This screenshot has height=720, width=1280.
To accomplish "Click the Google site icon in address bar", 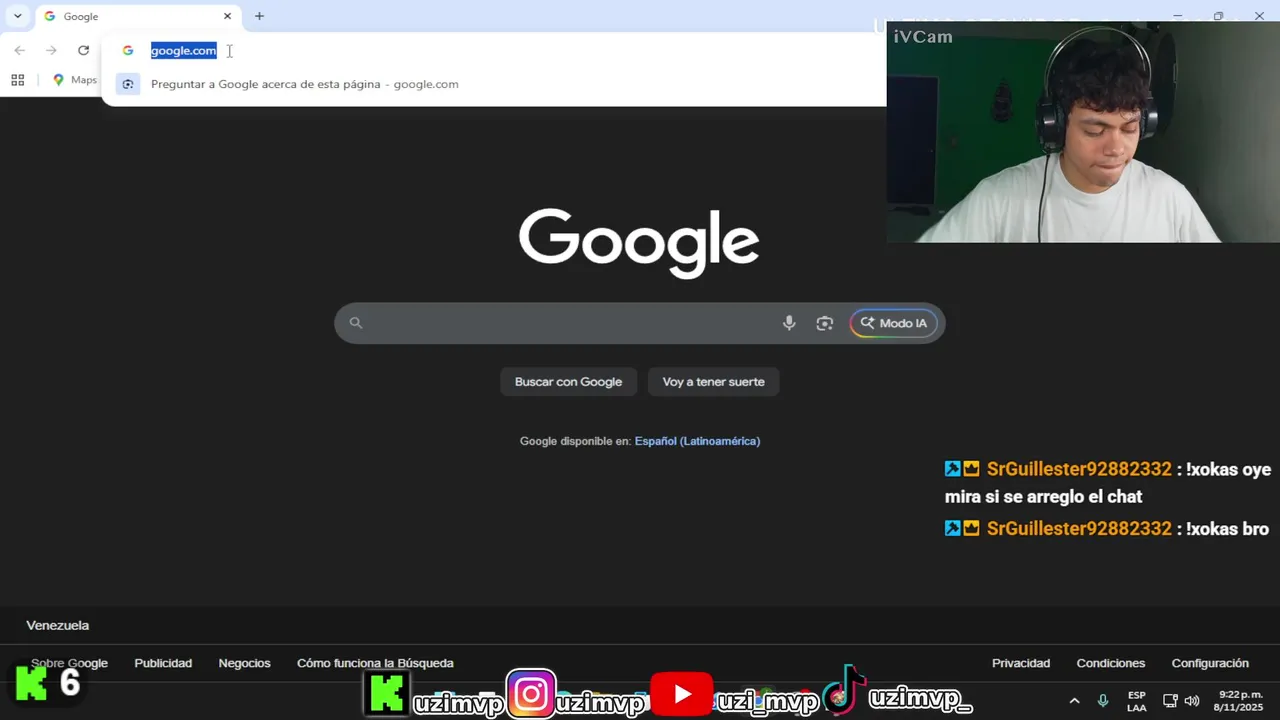I will (x=128, y=51).
